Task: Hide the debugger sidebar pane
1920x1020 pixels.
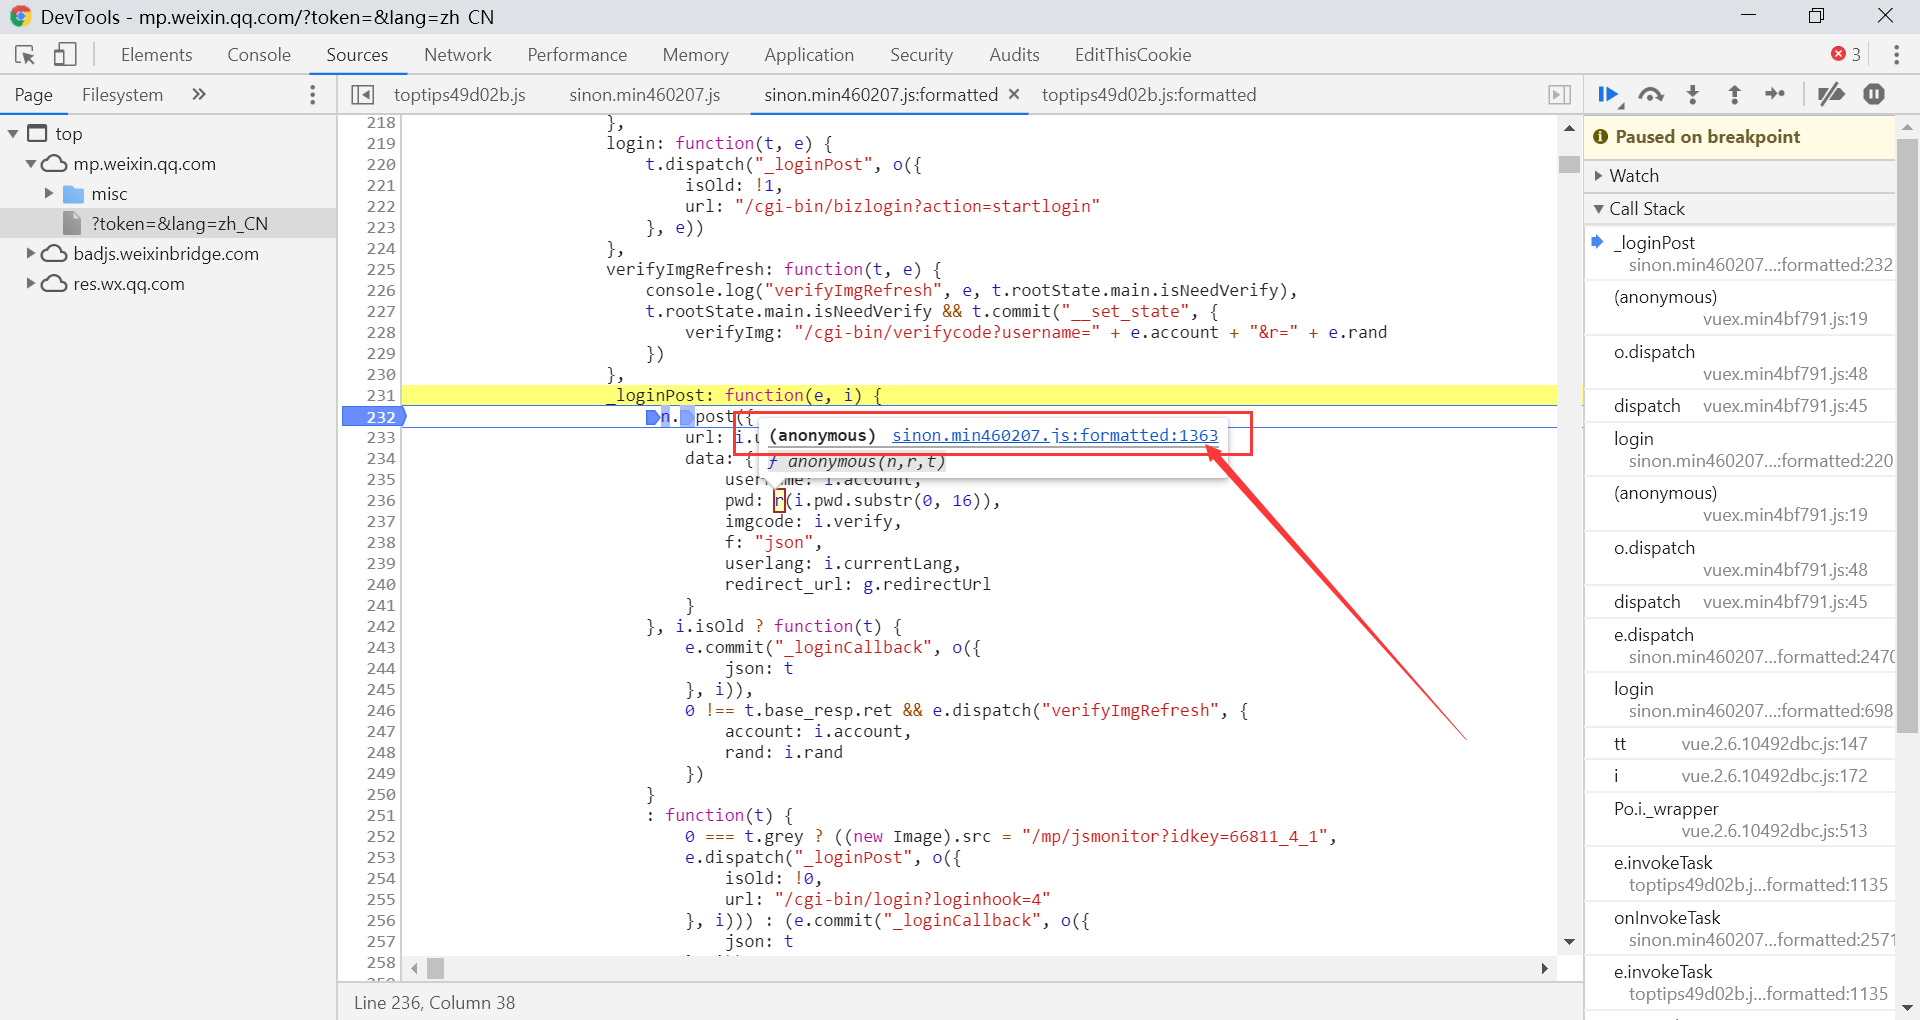Action: [x=1559, y=95]
